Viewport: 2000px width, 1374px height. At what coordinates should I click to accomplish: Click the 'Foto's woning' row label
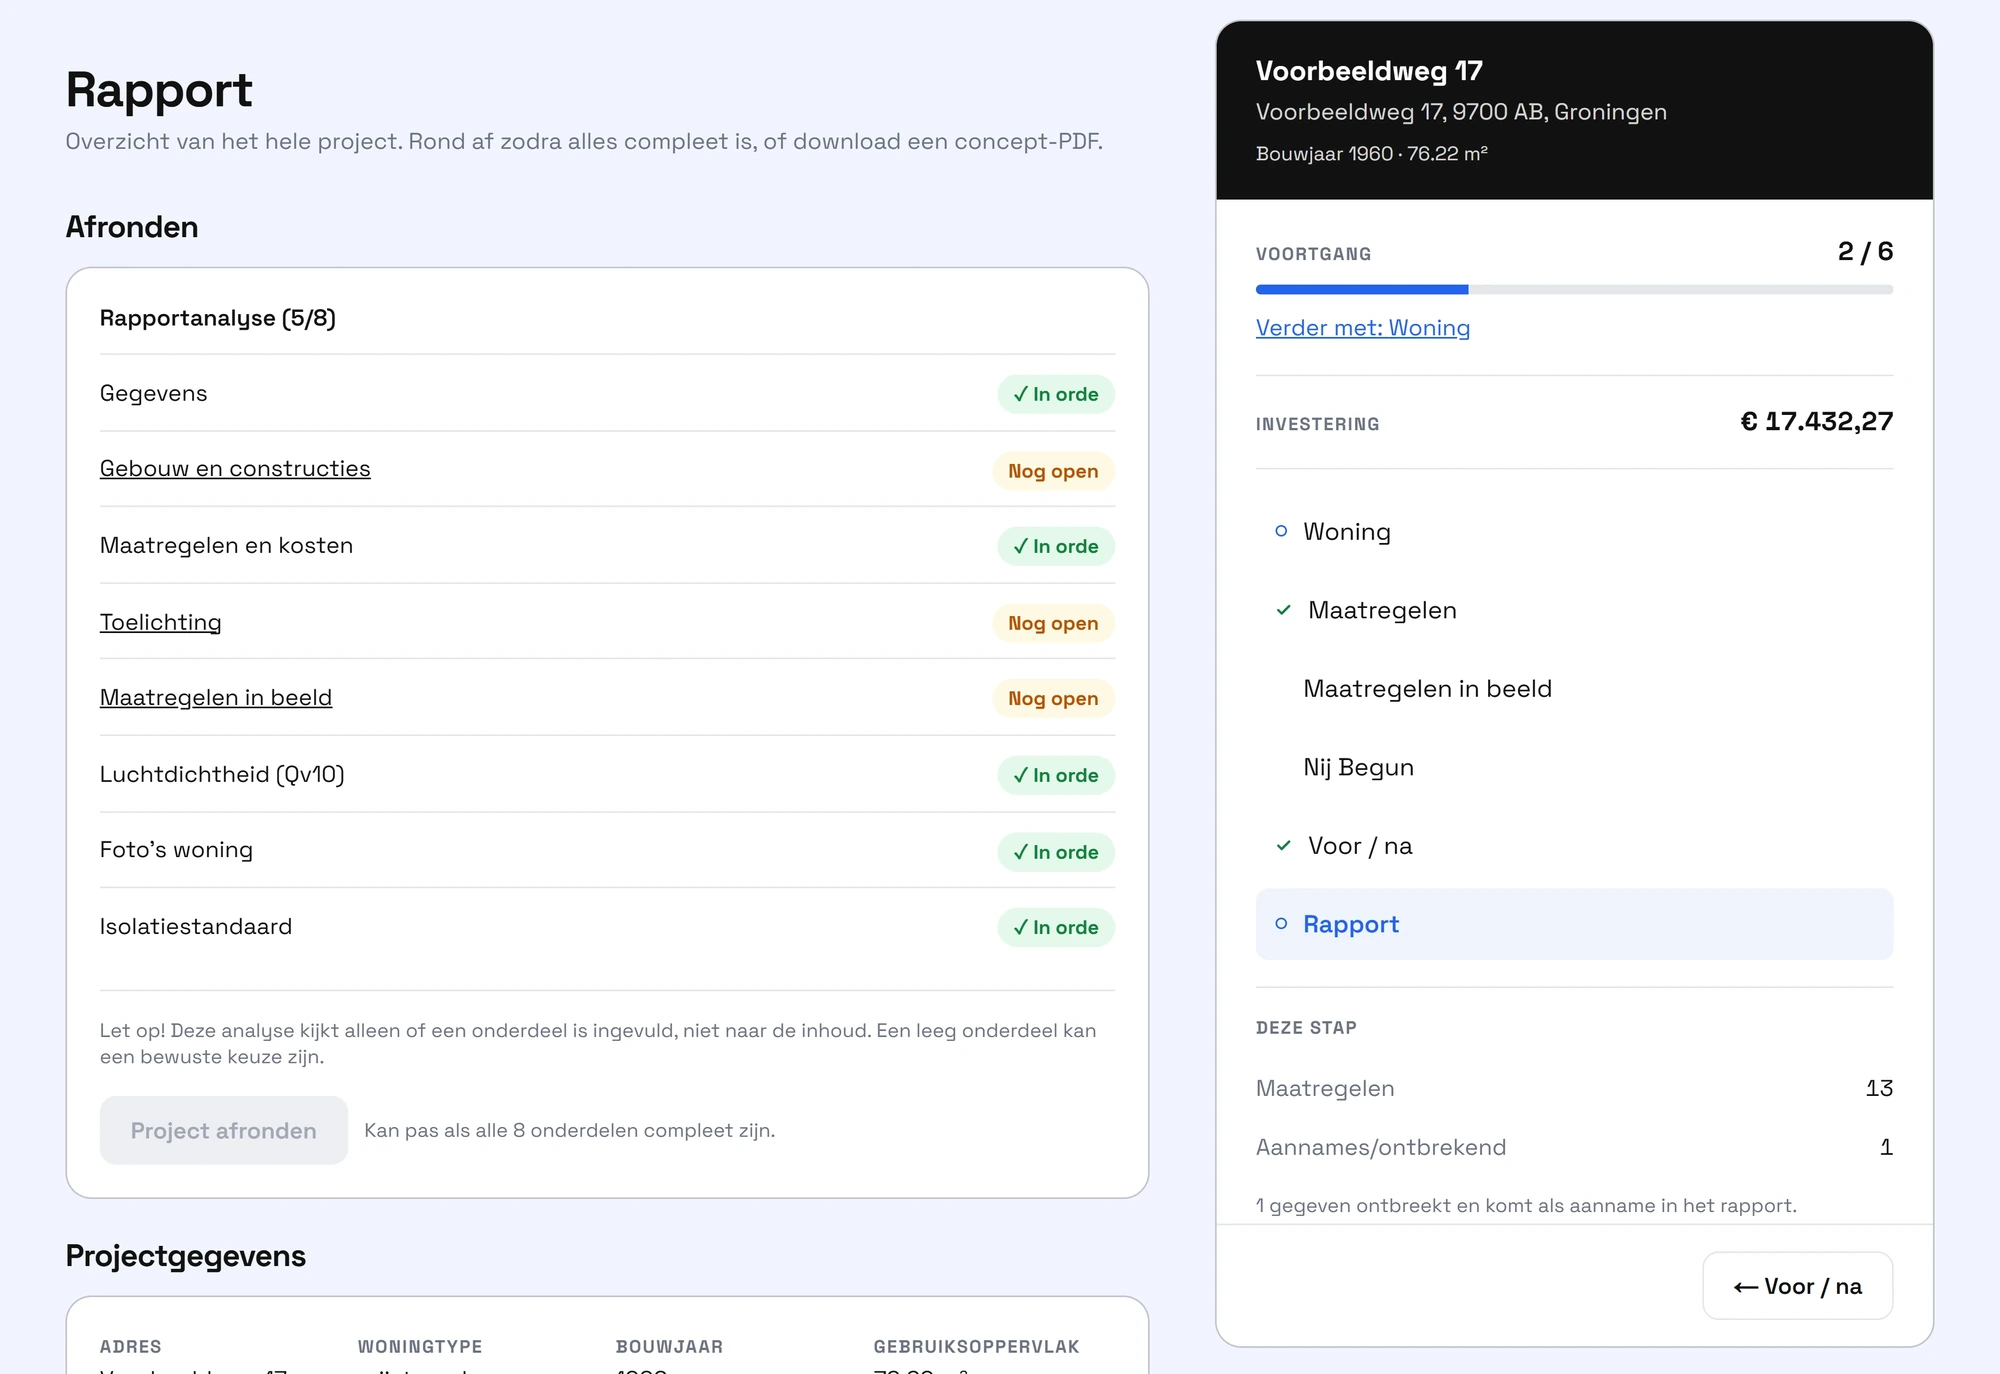coord(176,849)
